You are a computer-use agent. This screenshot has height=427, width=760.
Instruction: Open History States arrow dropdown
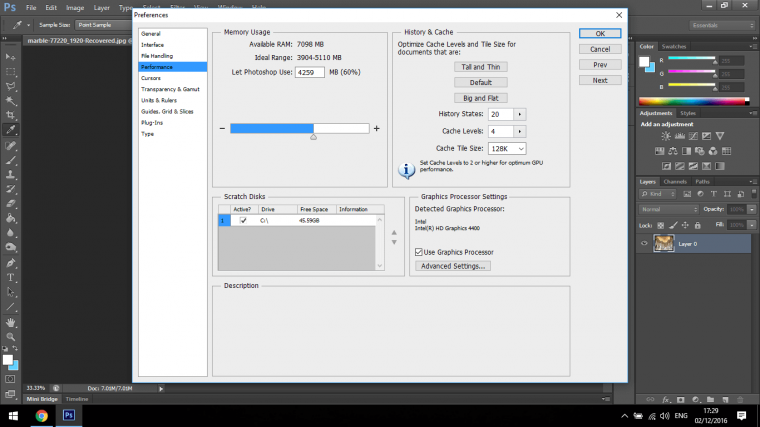point(520,114)
